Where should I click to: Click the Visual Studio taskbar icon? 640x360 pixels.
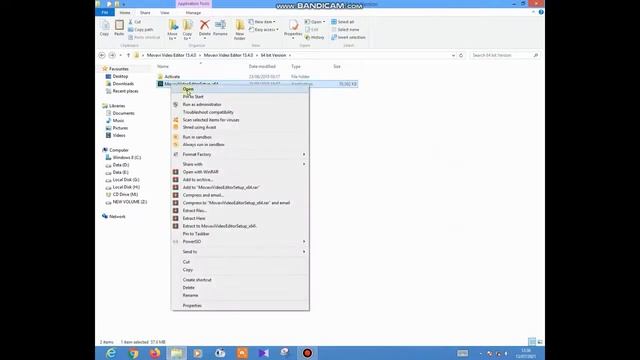(264, 353)
